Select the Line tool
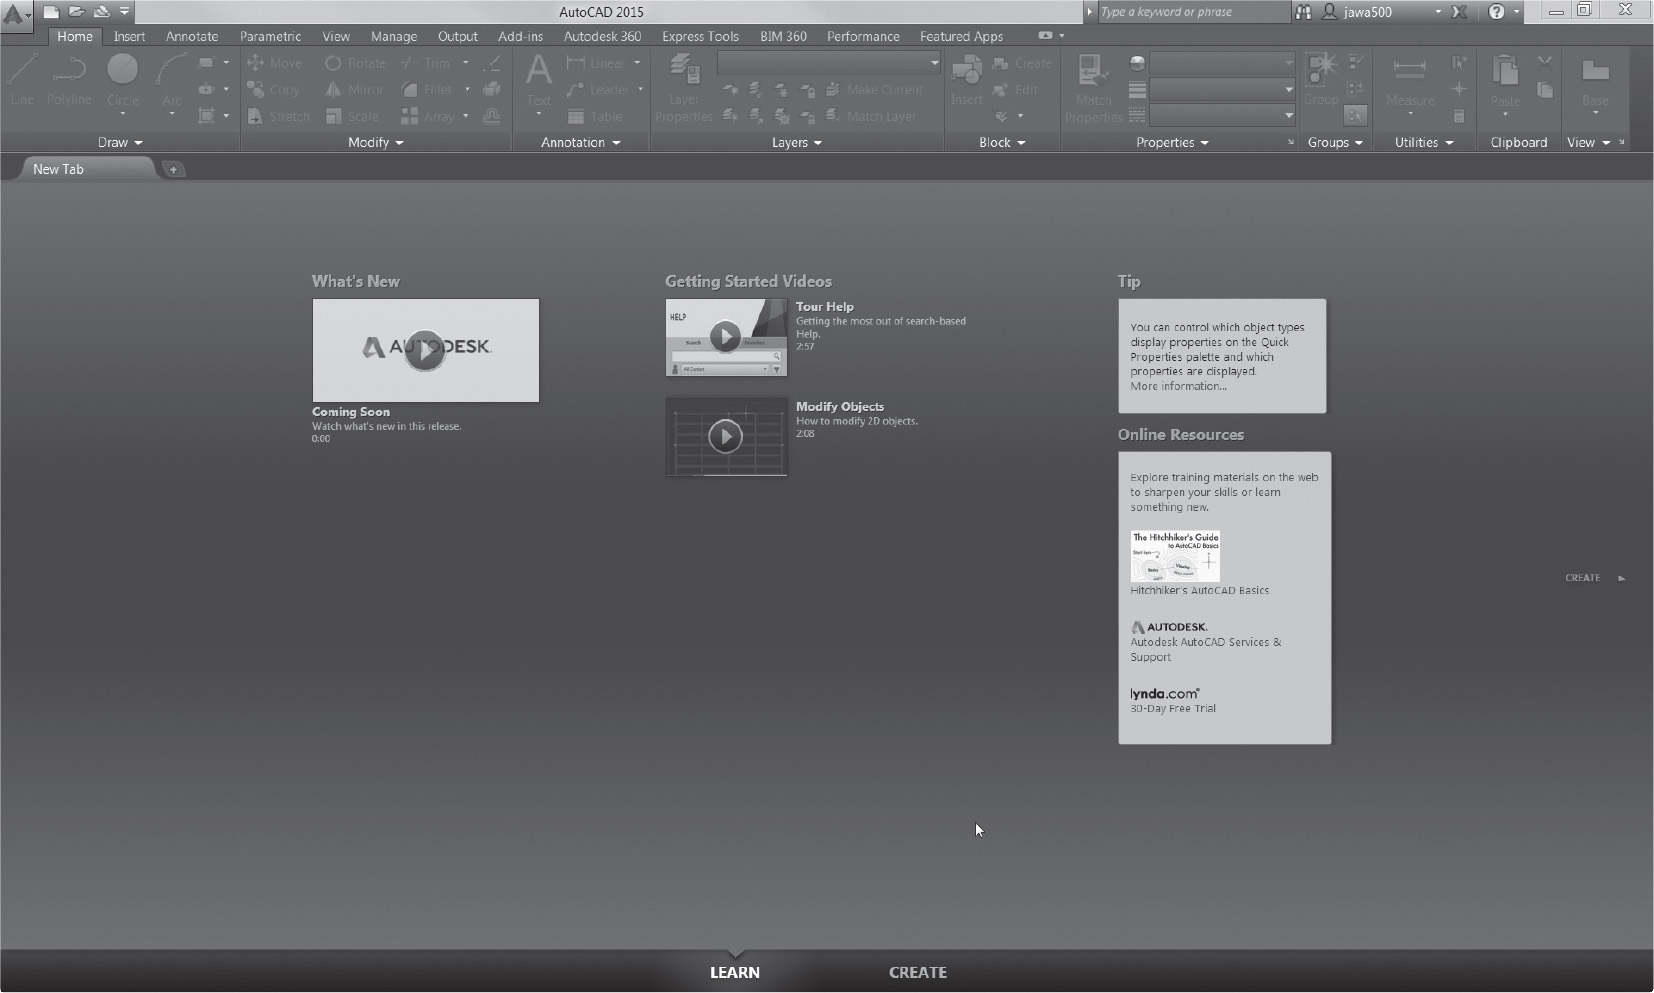 [x=22, y=80]
